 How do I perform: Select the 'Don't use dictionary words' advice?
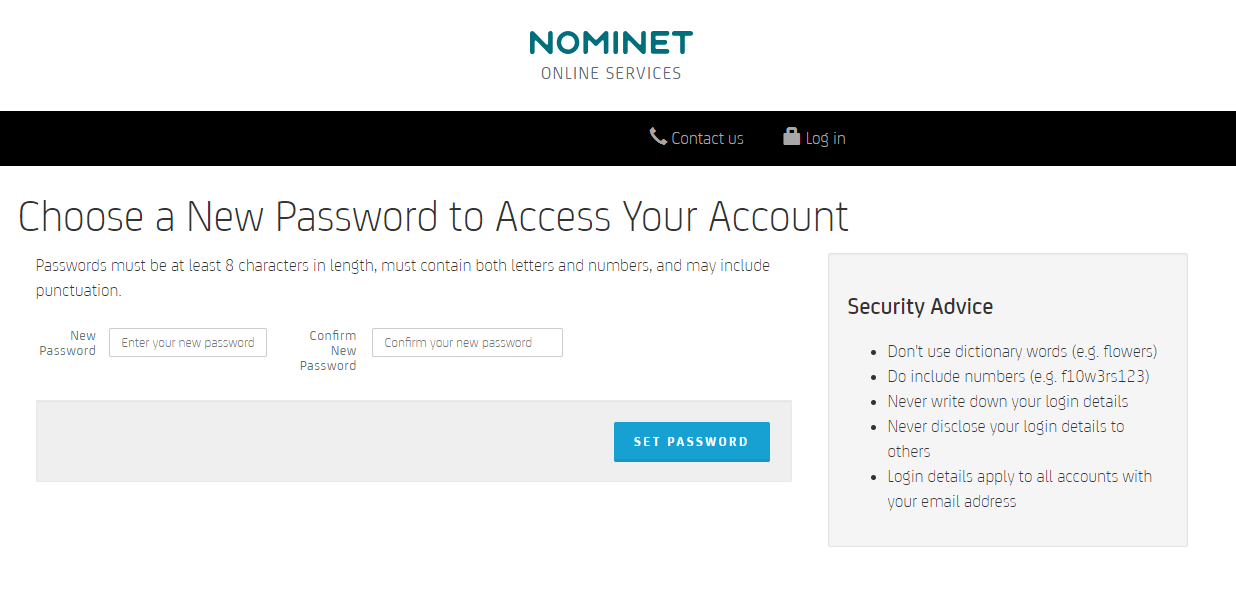coord(1021,352)
